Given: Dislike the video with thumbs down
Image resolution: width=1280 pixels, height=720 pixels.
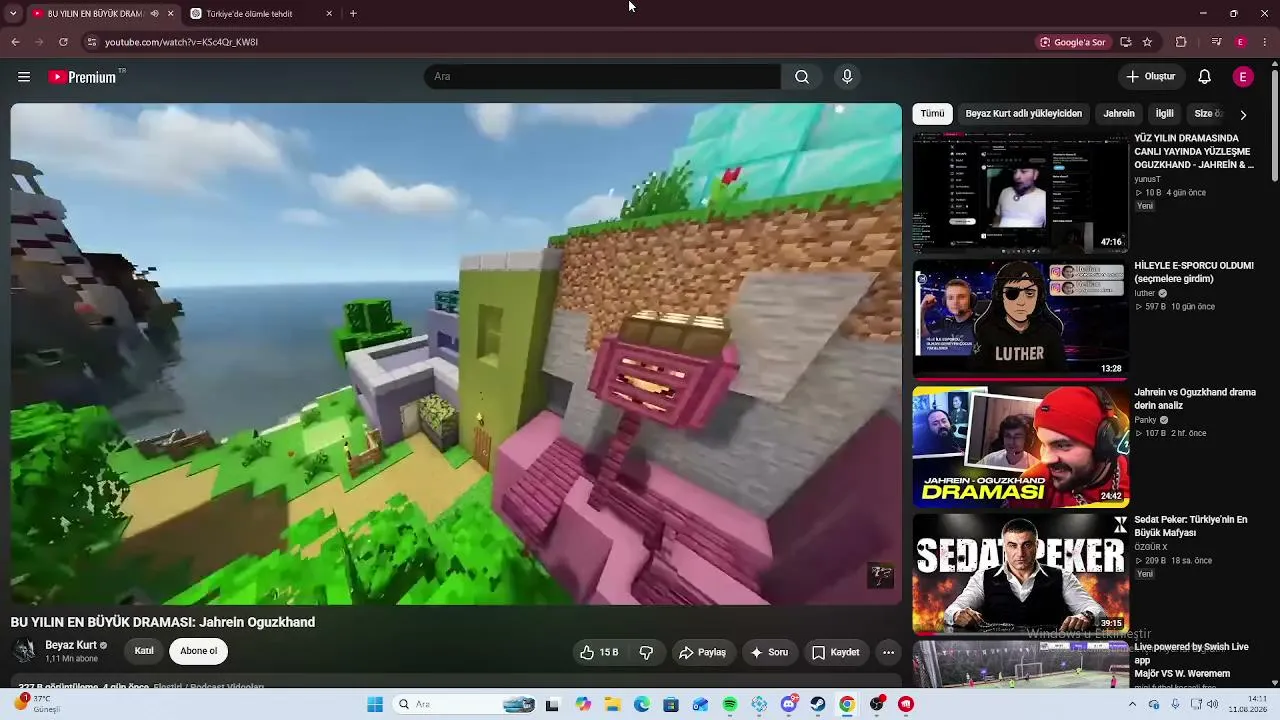Looking at the screenshot, I should pyautogui.click(x=646, y=652).
